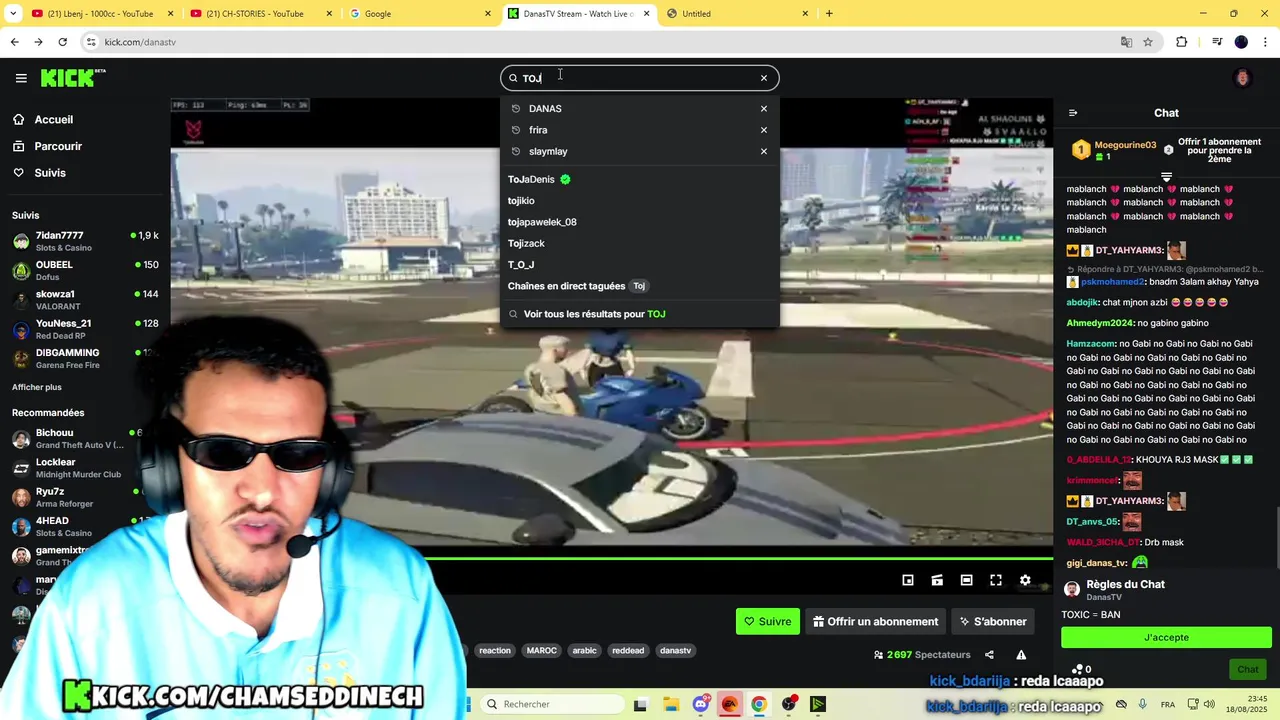Remove frira from search history

click(764, 130)
